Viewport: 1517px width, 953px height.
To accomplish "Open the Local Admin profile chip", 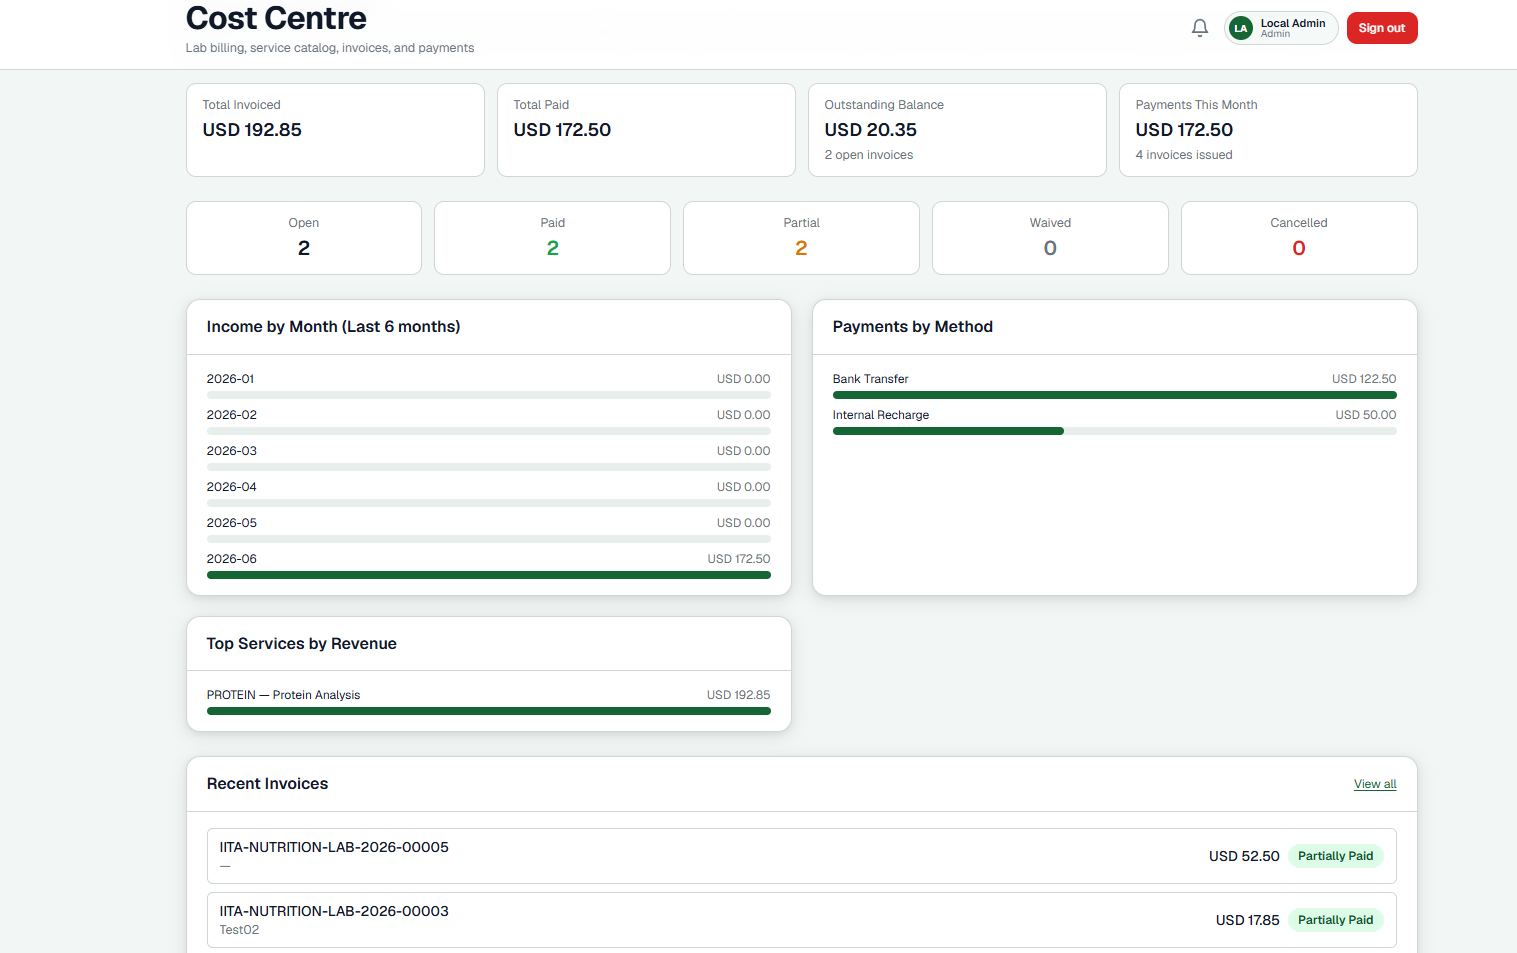I will (x=1281, y=28).
